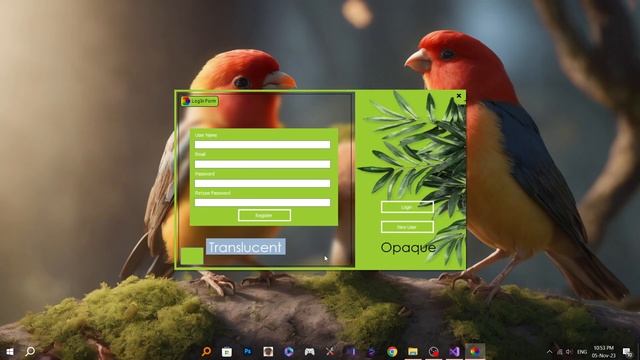Open the clock showing 10:53 PM
Viewport: 640px width, 360px height.
604,351
